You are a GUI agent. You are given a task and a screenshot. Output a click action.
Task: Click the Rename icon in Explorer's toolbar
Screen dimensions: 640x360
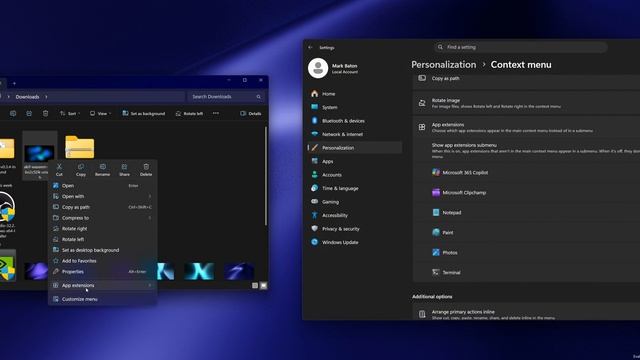click(x=13, y=113)
